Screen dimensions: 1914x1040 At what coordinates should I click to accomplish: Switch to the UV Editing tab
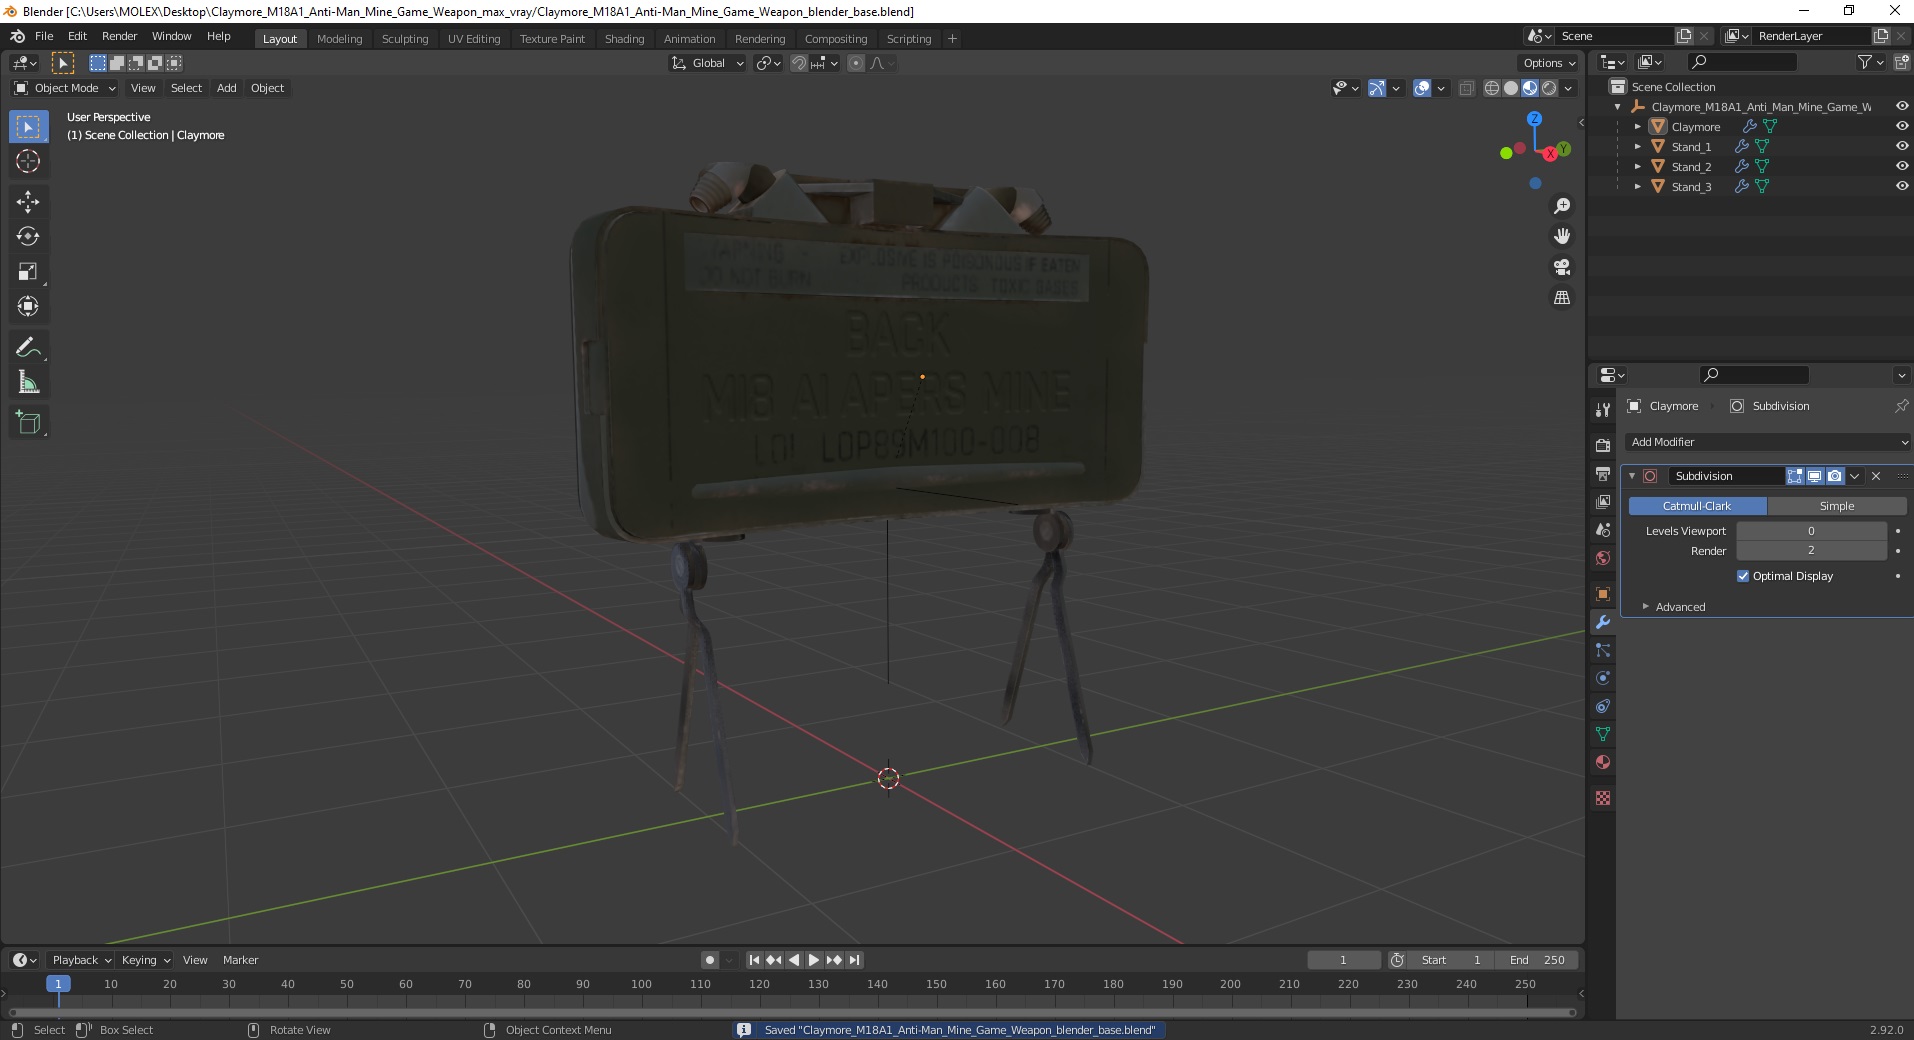click(x=474, y=39)
